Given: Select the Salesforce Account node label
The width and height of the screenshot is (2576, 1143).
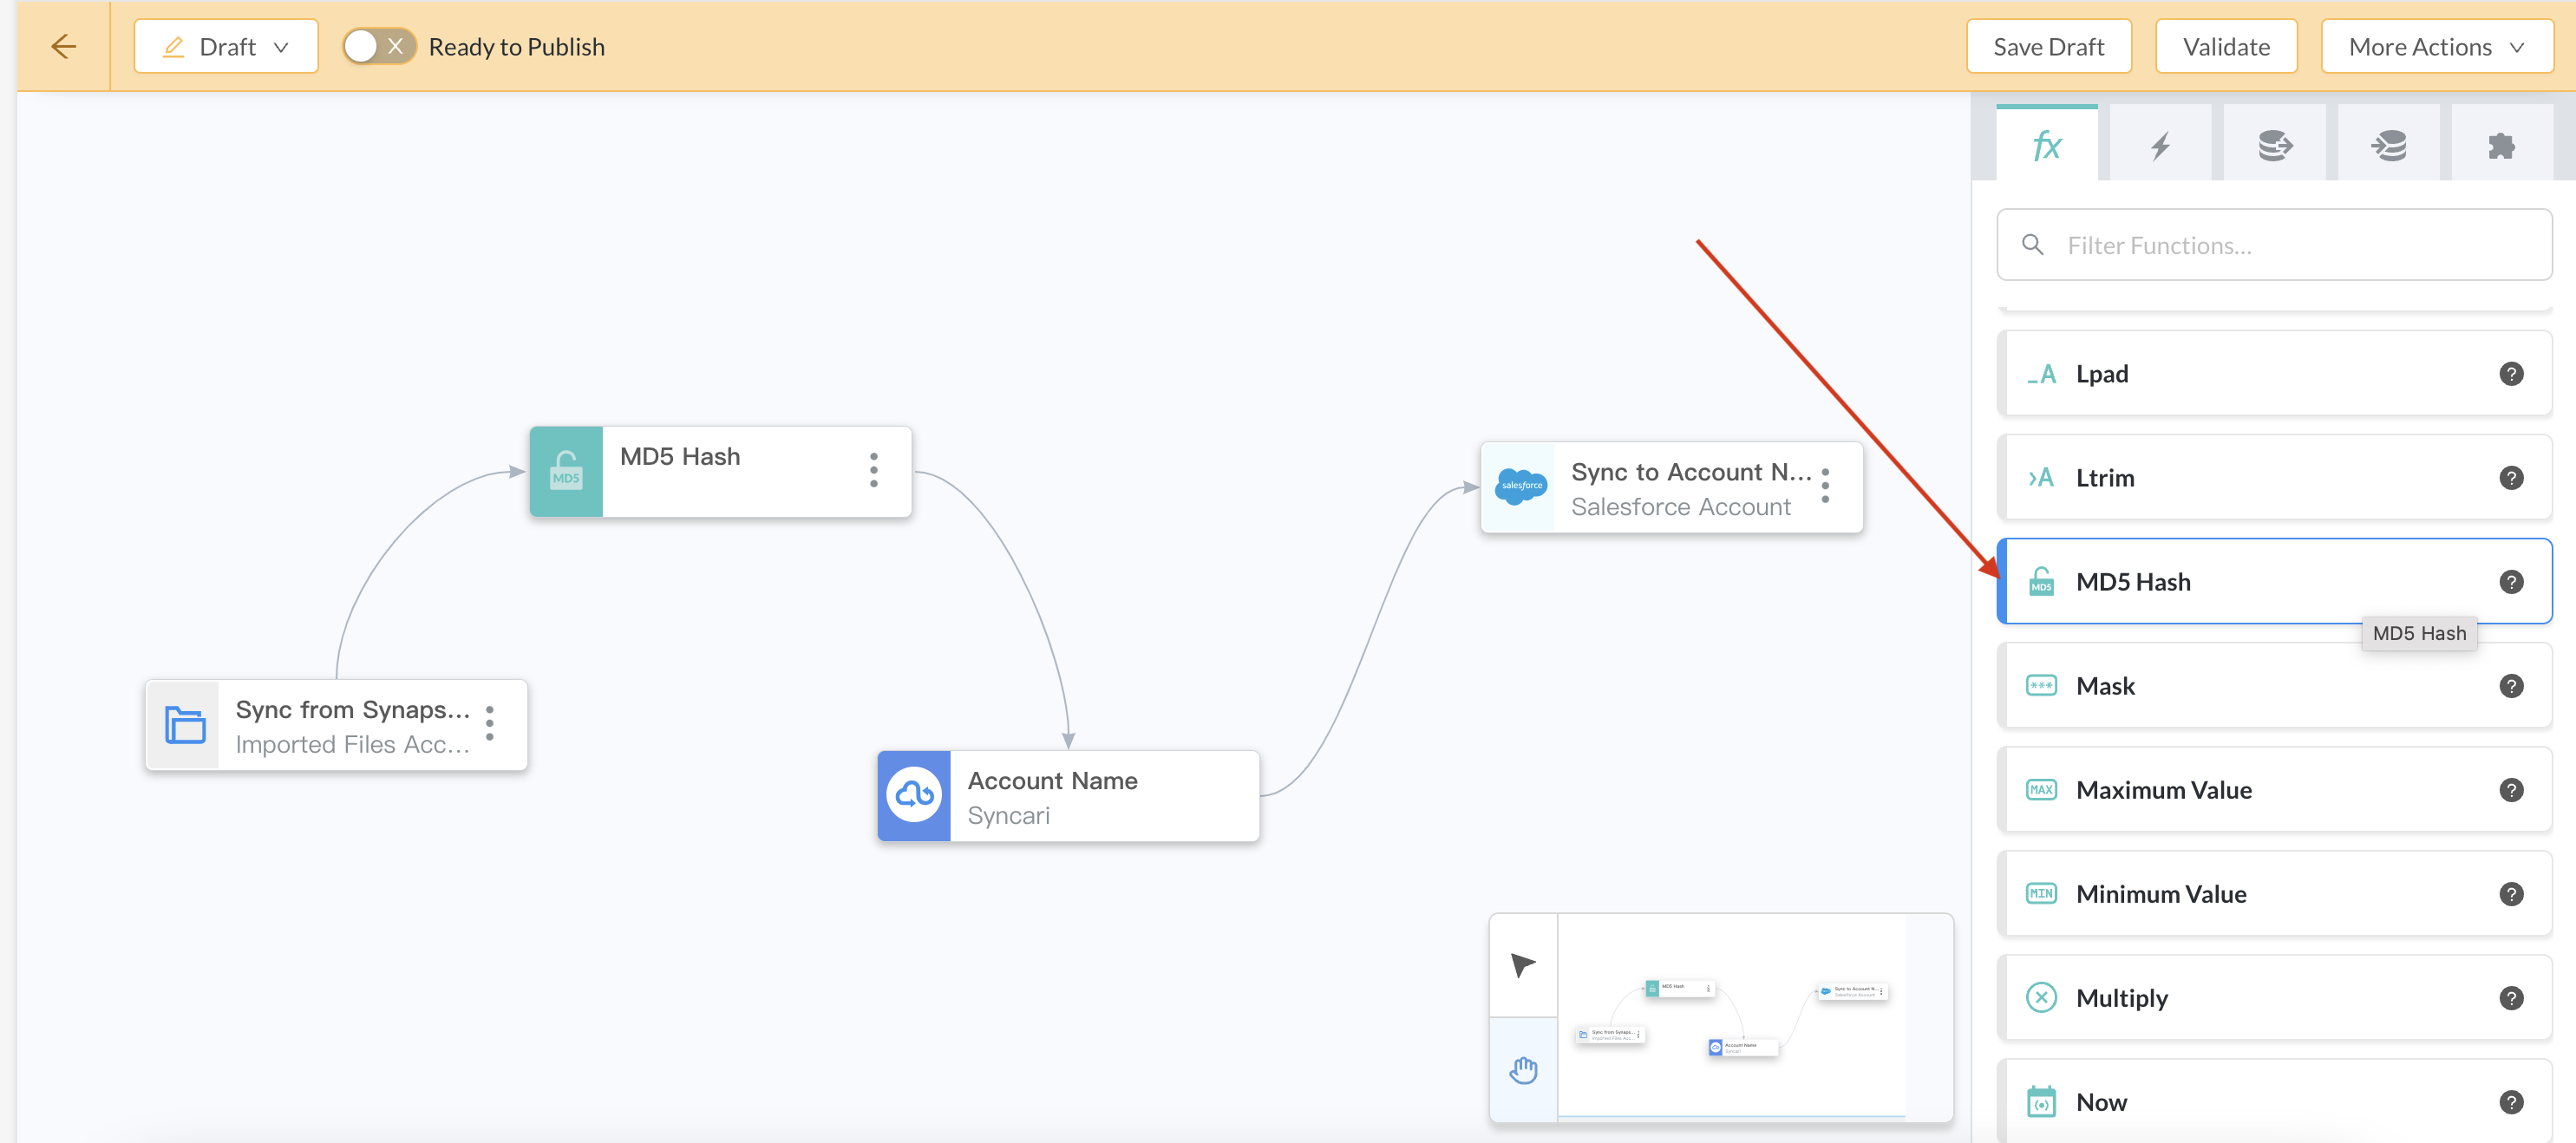Looking at the screenshot, I should tap(1680, 507).
